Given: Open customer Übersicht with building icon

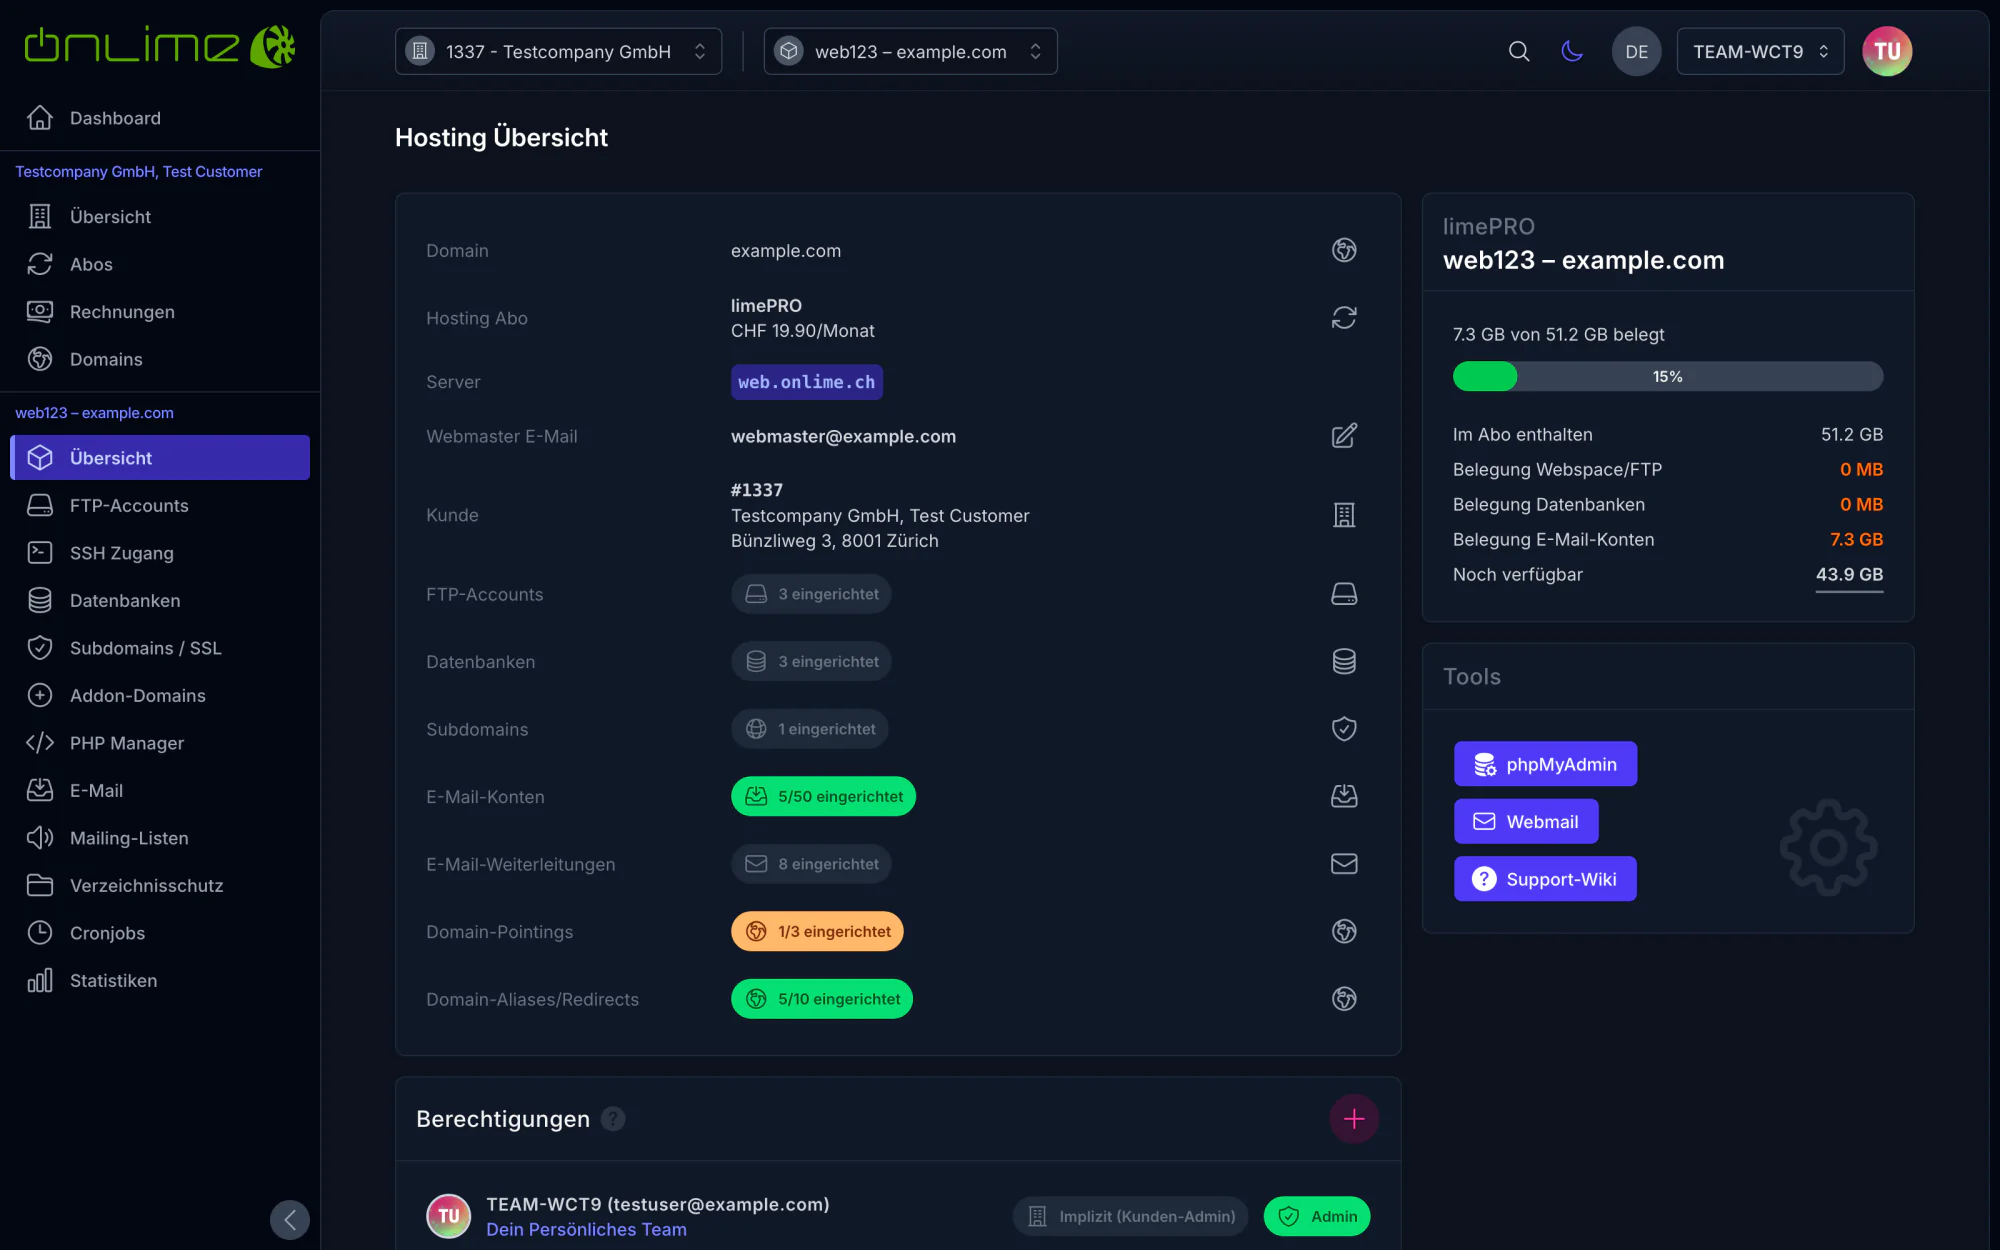Looking at the screenshot, I should tap(160, 217).
